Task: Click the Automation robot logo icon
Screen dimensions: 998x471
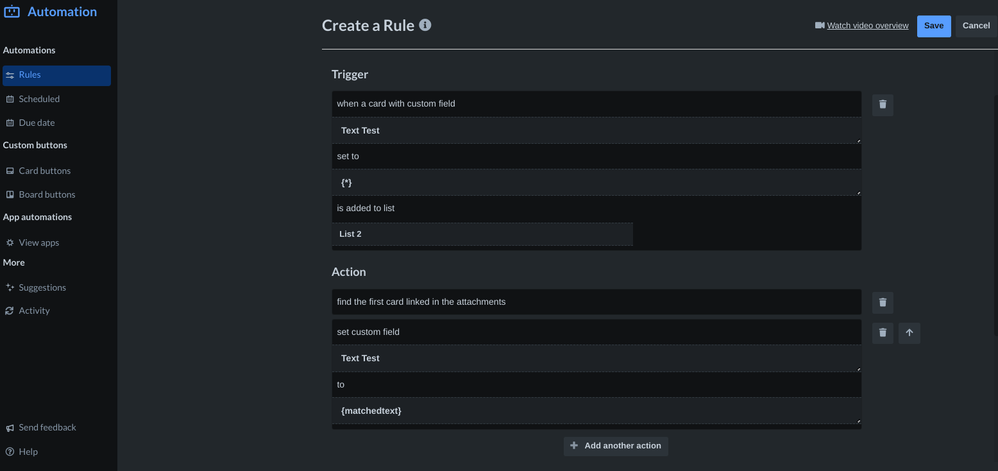Action: pyautogui.click(x=12, y=12)
